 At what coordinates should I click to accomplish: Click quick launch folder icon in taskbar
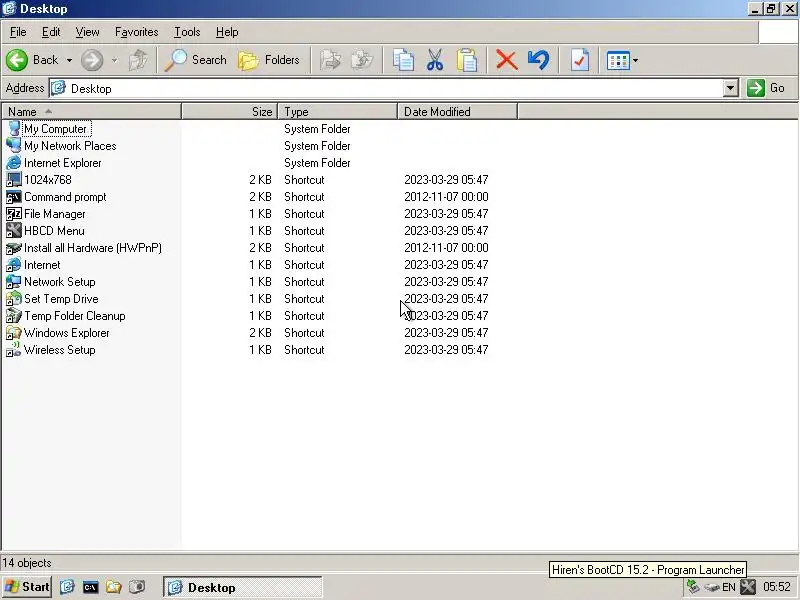[114, 587]
